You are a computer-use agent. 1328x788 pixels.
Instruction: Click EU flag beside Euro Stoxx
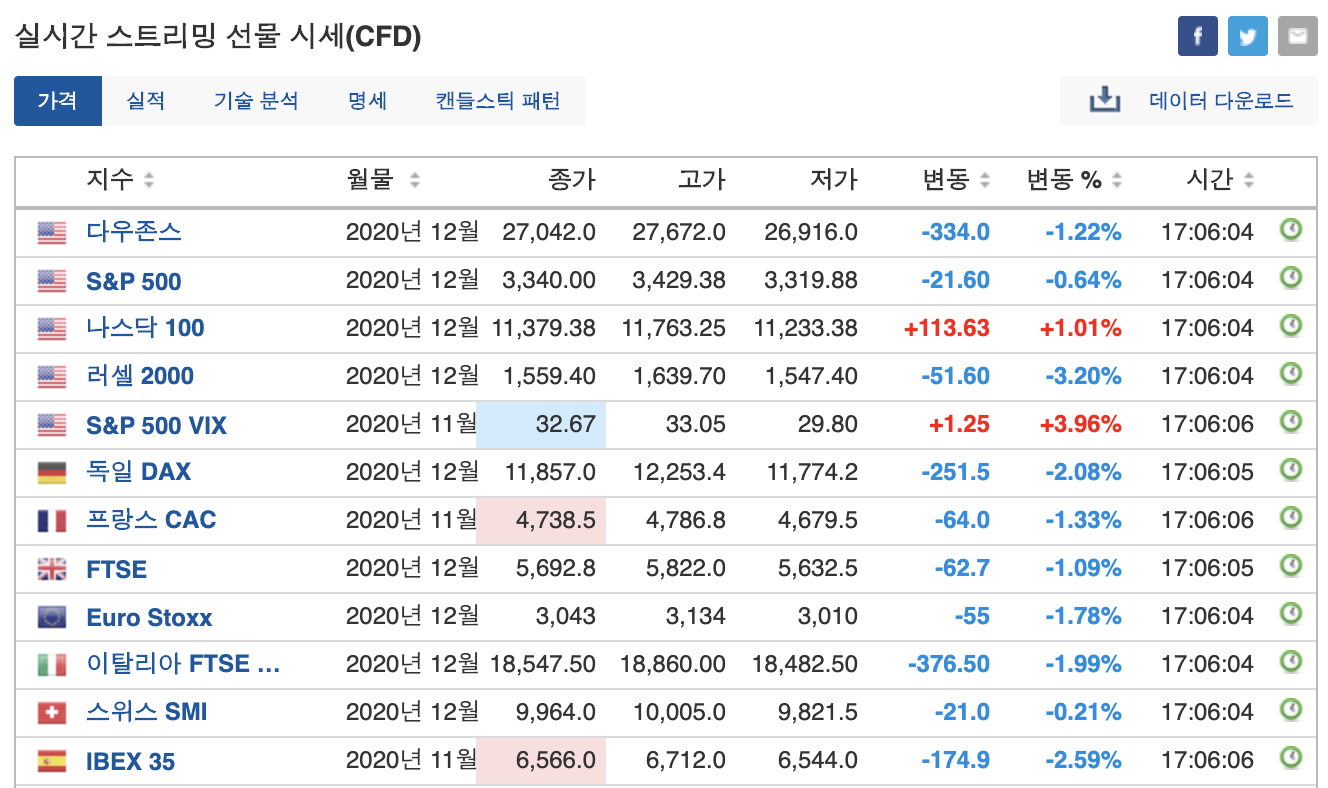coord(52,618)
